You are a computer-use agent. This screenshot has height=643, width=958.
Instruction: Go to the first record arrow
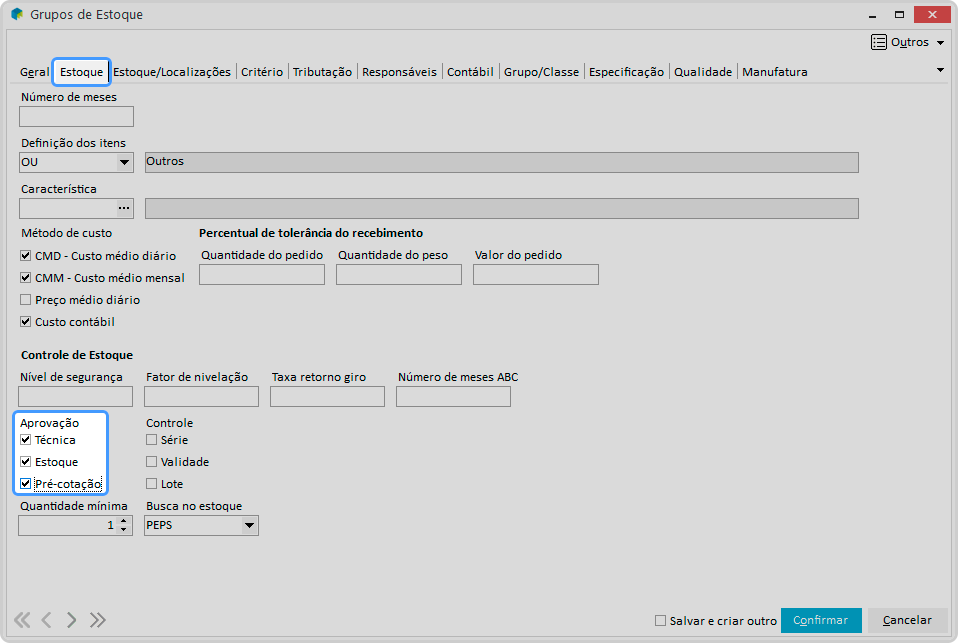pyautogui.click(x=22, y=620)
